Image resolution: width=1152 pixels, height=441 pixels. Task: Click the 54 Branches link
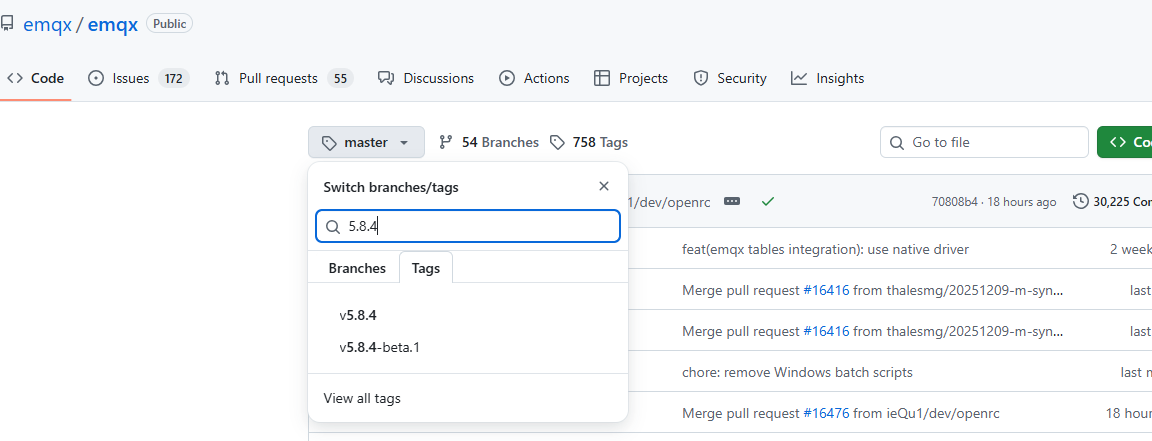pos(489,142)
